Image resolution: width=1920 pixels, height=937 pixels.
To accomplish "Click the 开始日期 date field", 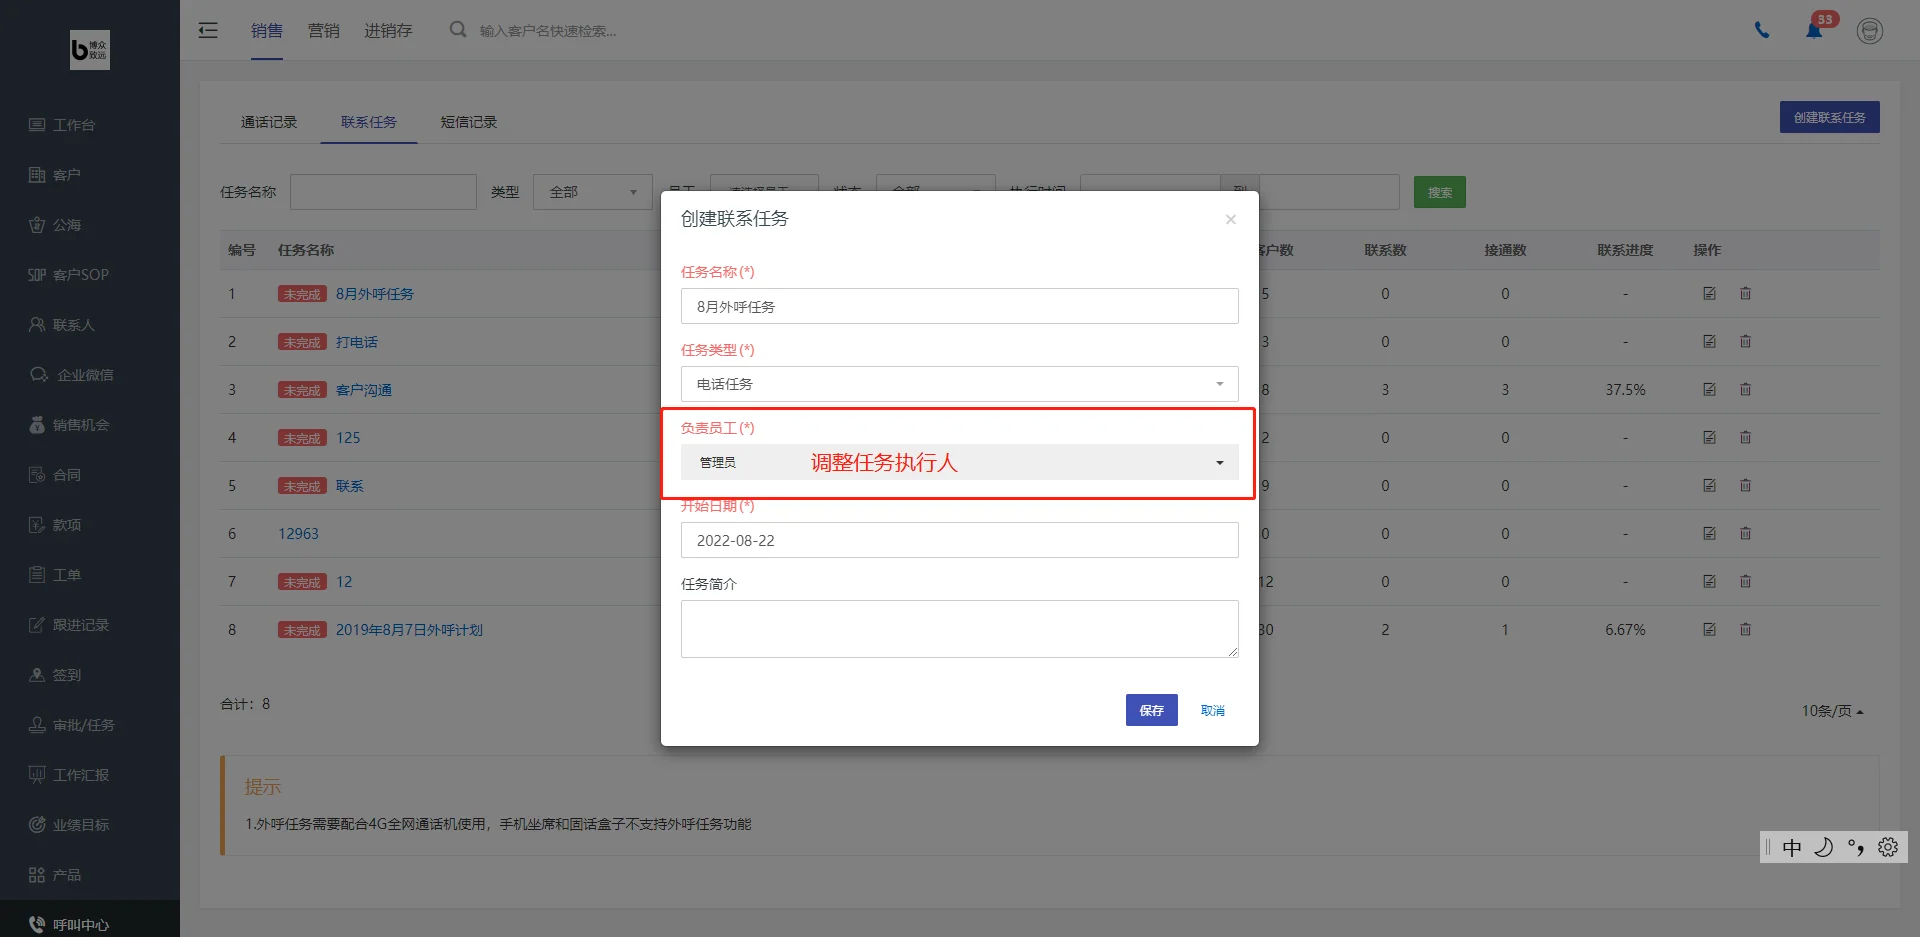I will pyautogui.click(x=960, y=540).
